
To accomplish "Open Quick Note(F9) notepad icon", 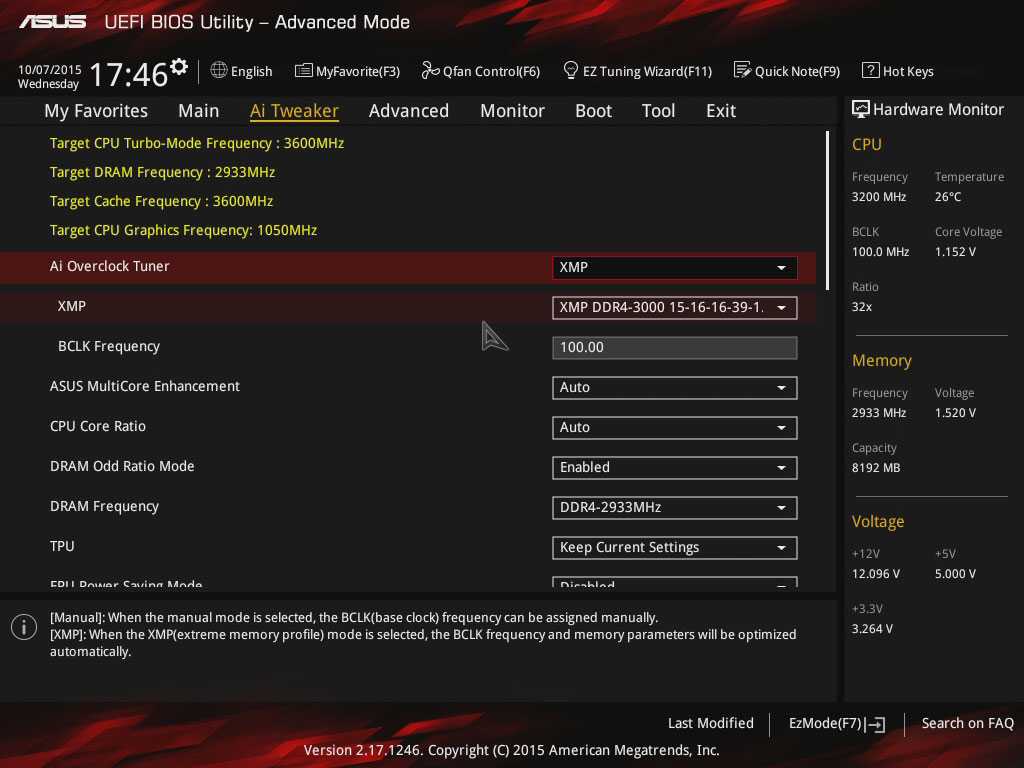I will tap(742, 70).
